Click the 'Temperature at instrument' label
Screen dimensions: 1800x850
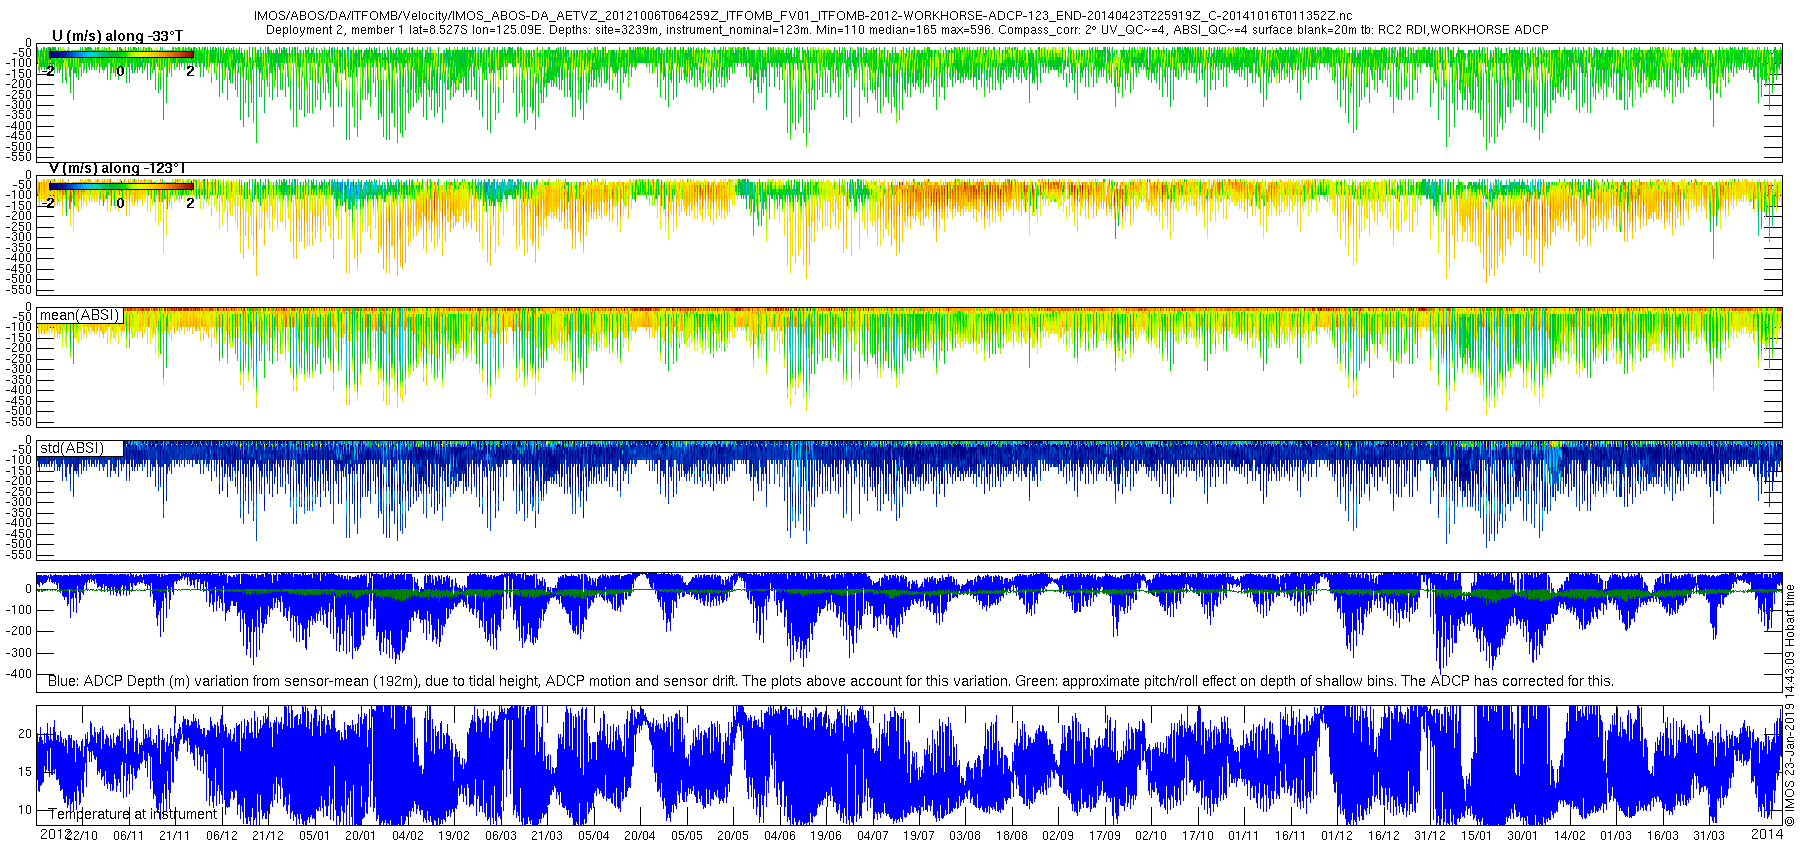point(133,814)
